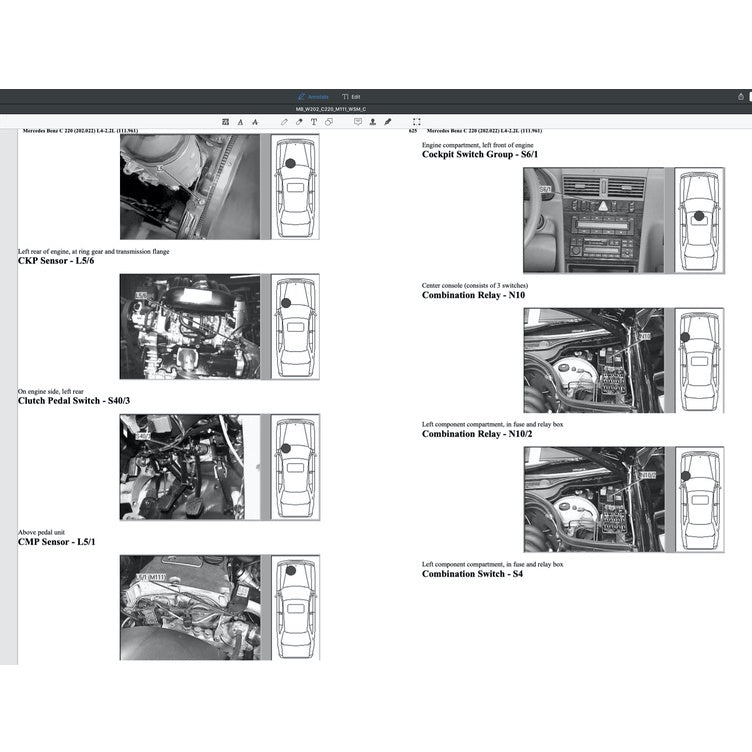Click the Combination Switch - S4 heading
Screen dimensions: 752x752
[x=471, y=574]
